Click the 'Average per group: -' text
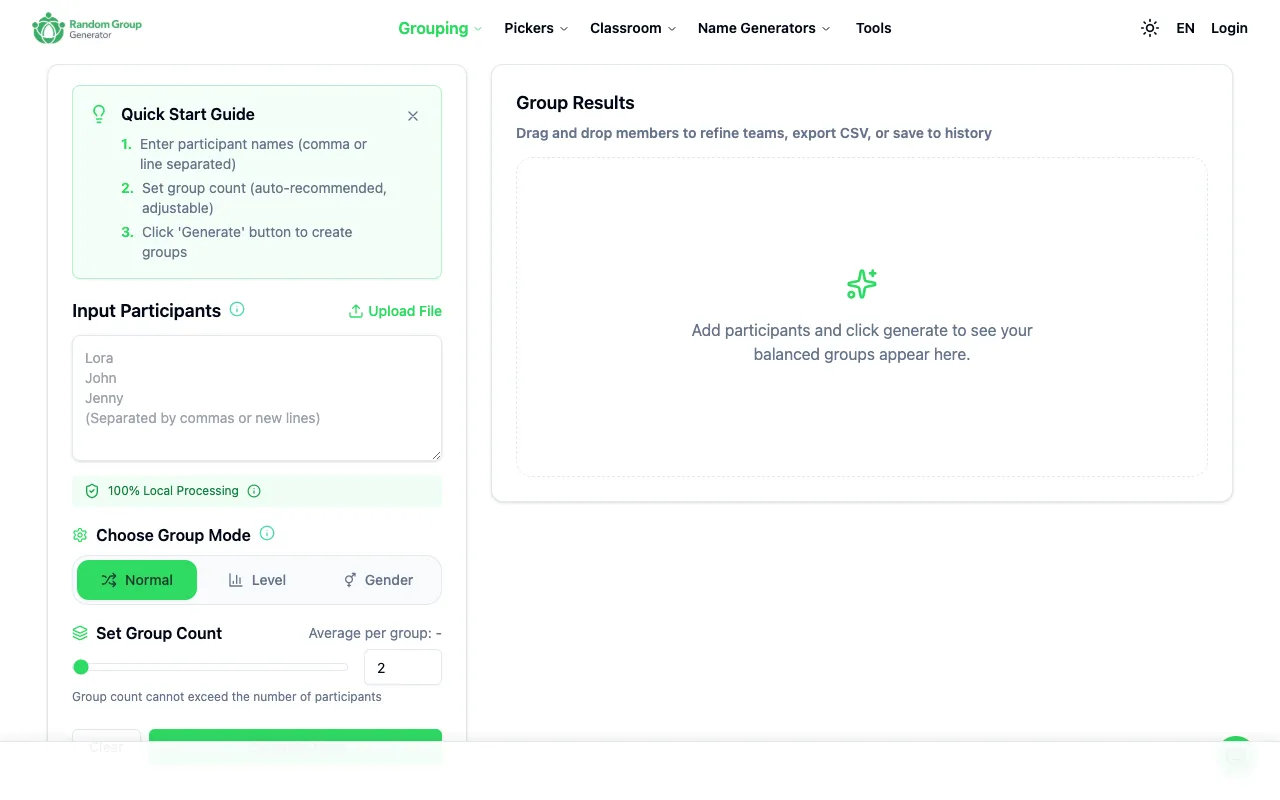Image resolution: width=1280 pixels, height=800 pixels. [375, 633]
